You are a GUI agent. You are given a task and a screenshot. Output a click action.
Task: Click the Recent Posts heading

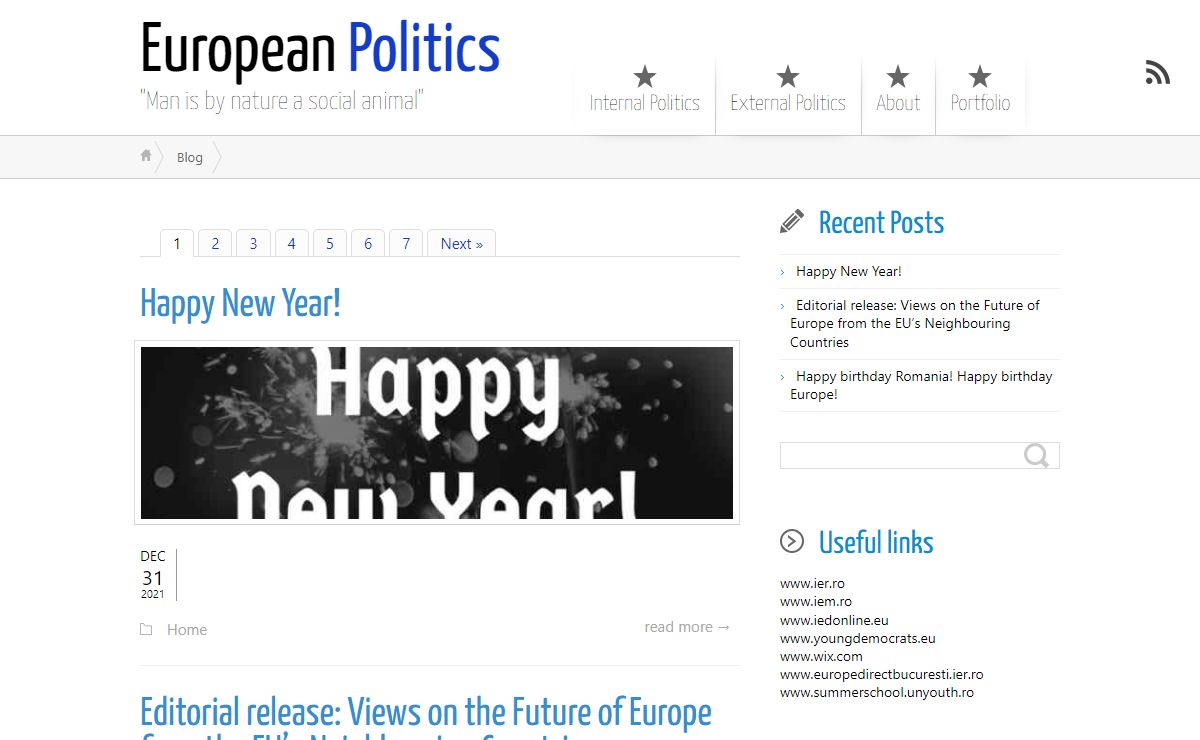(x=881, y=222)
